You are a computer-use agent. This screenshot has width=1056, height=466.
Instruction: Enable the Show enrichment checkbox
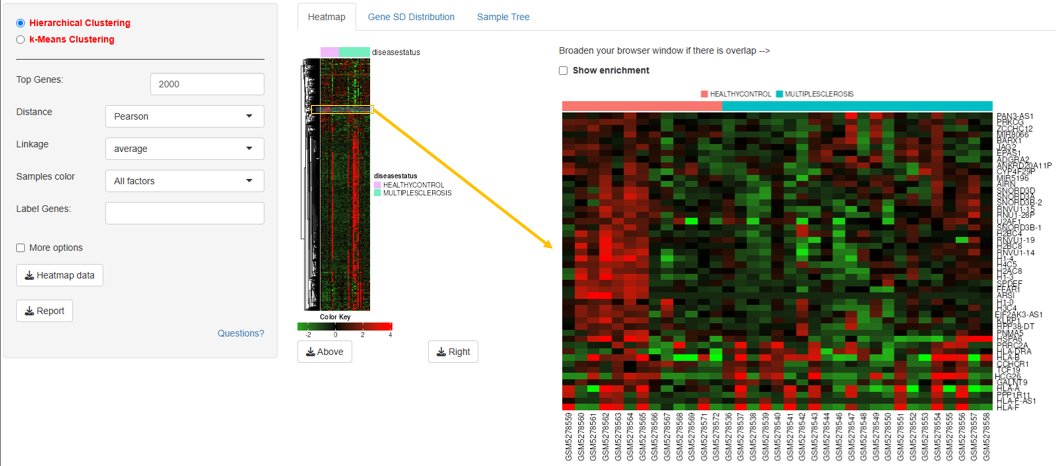564,70
